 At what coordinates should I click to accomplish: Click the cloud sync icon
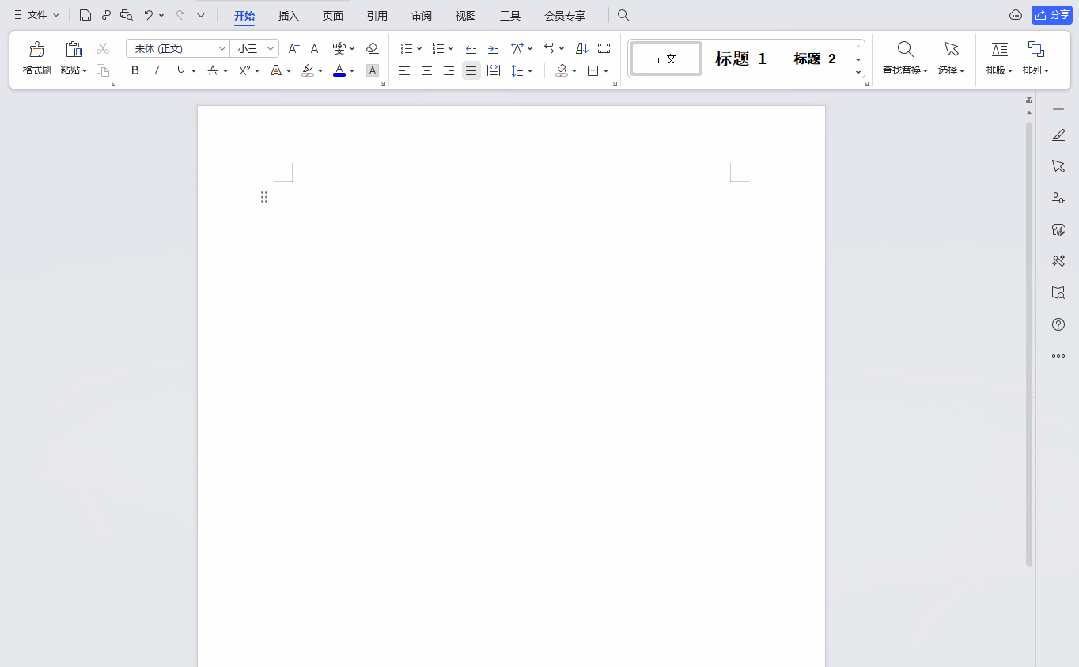click(x=1015, y=15)
